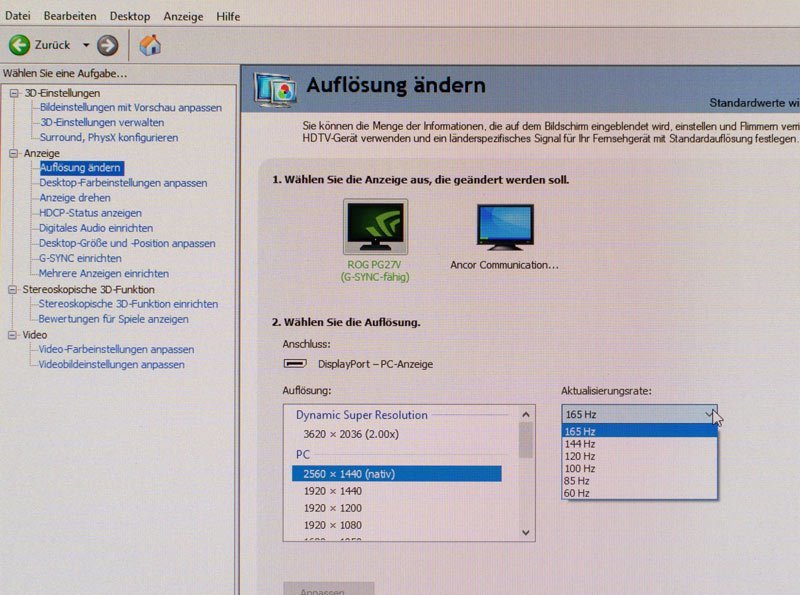Screen dimensions: 800x595
Task: Open Stereoskopische 3D-Funktion einrichten
Action: tap(128, 304)
